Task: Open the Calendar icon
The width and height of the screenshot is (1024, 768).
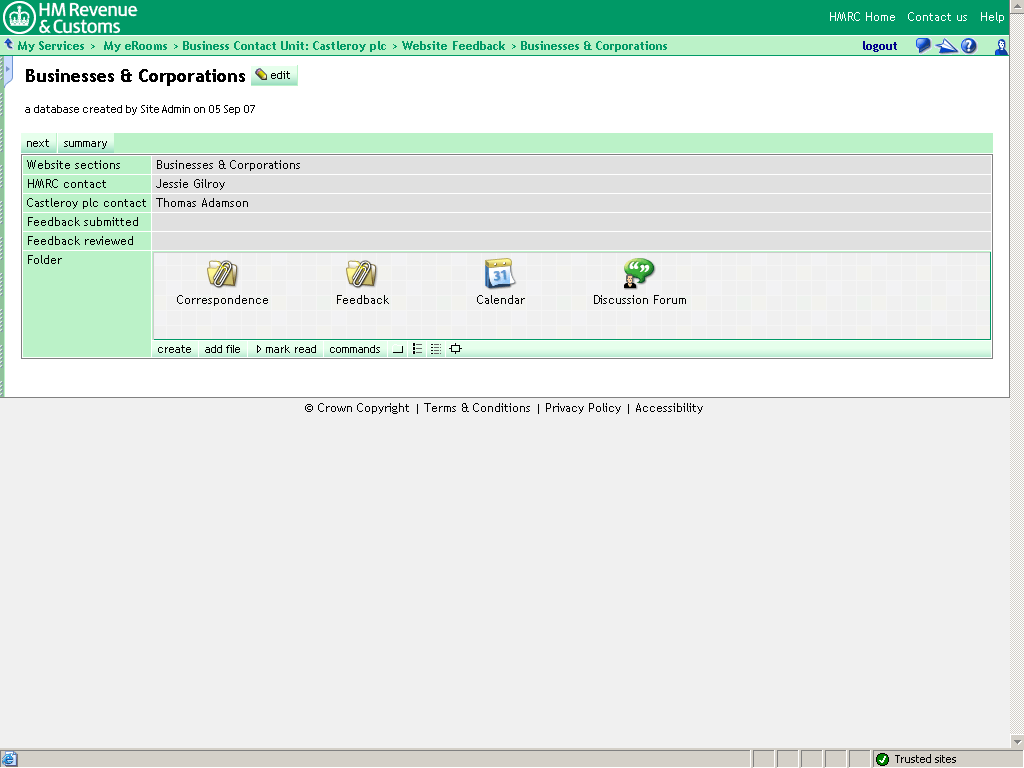Action: pos(499,273)
